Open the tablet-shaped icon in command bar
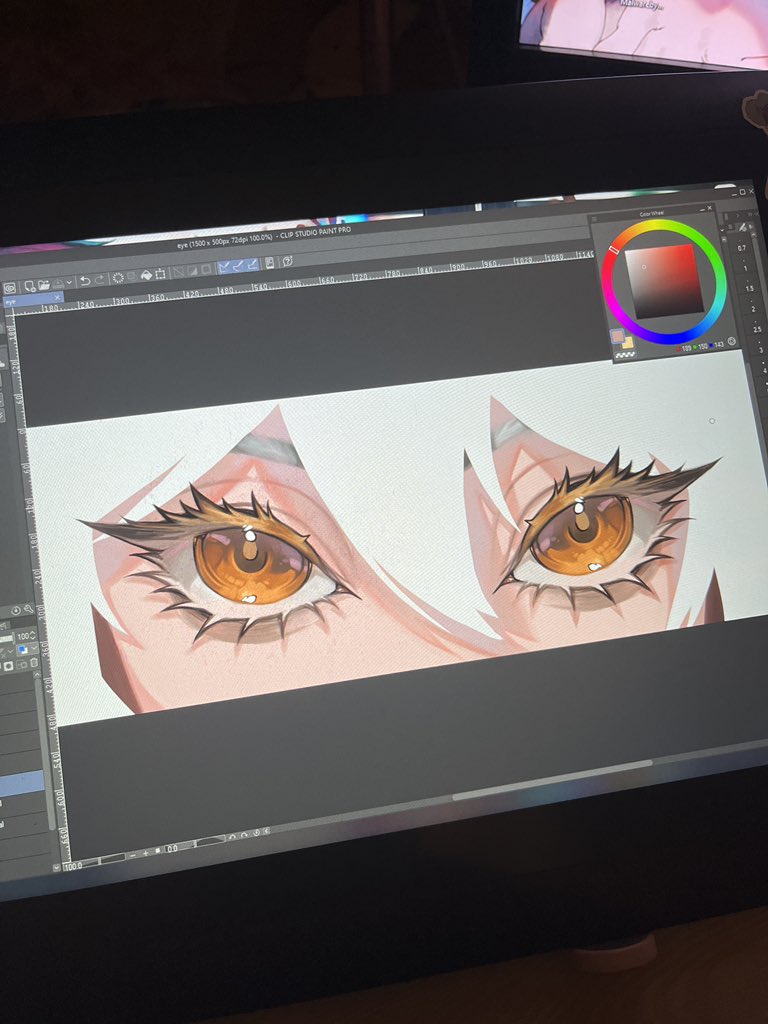768x1024 pixels. pyautogui.click(x=269, y=263)
